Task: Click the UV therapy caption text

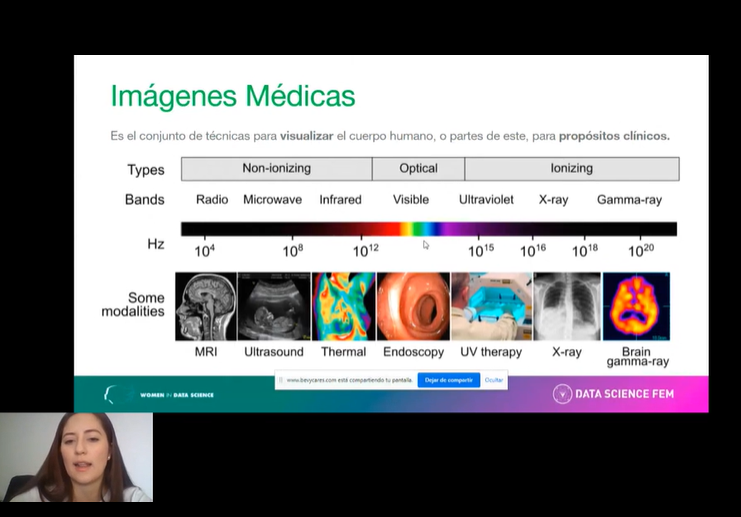Action: click(x=491, y=352)
